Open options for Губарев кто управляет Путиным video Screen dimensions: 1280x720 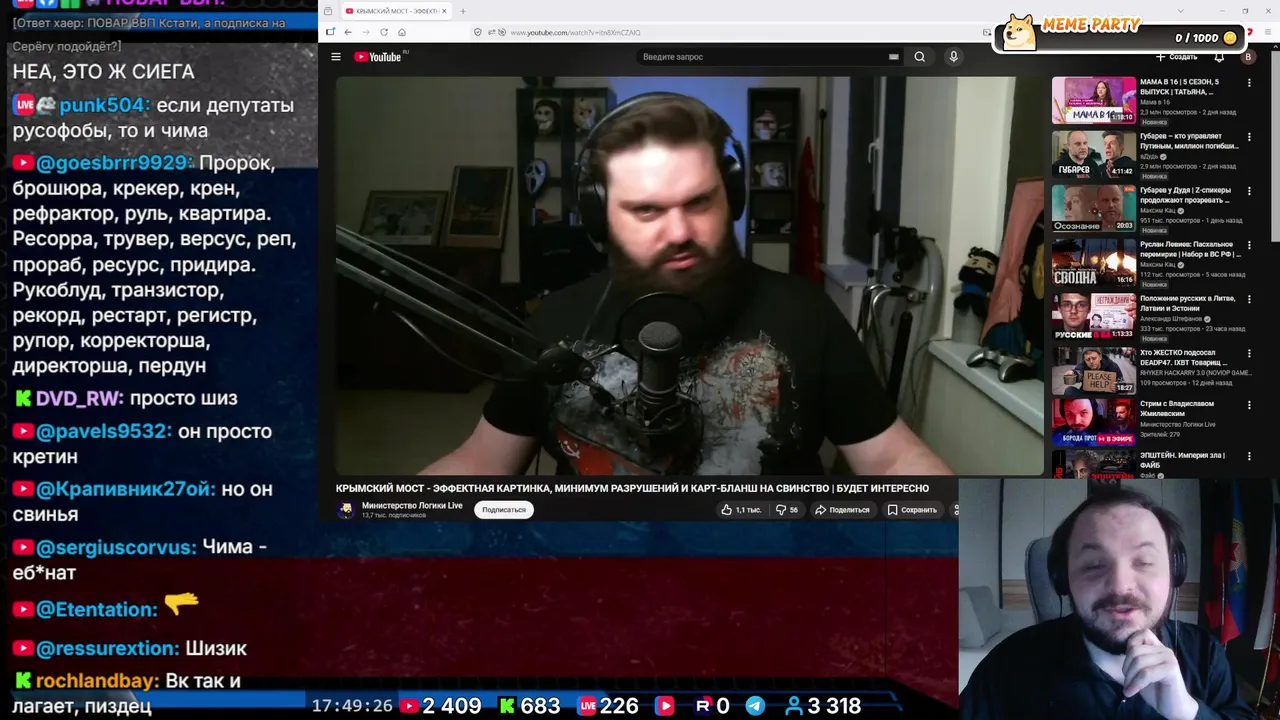click(1249, 137)
